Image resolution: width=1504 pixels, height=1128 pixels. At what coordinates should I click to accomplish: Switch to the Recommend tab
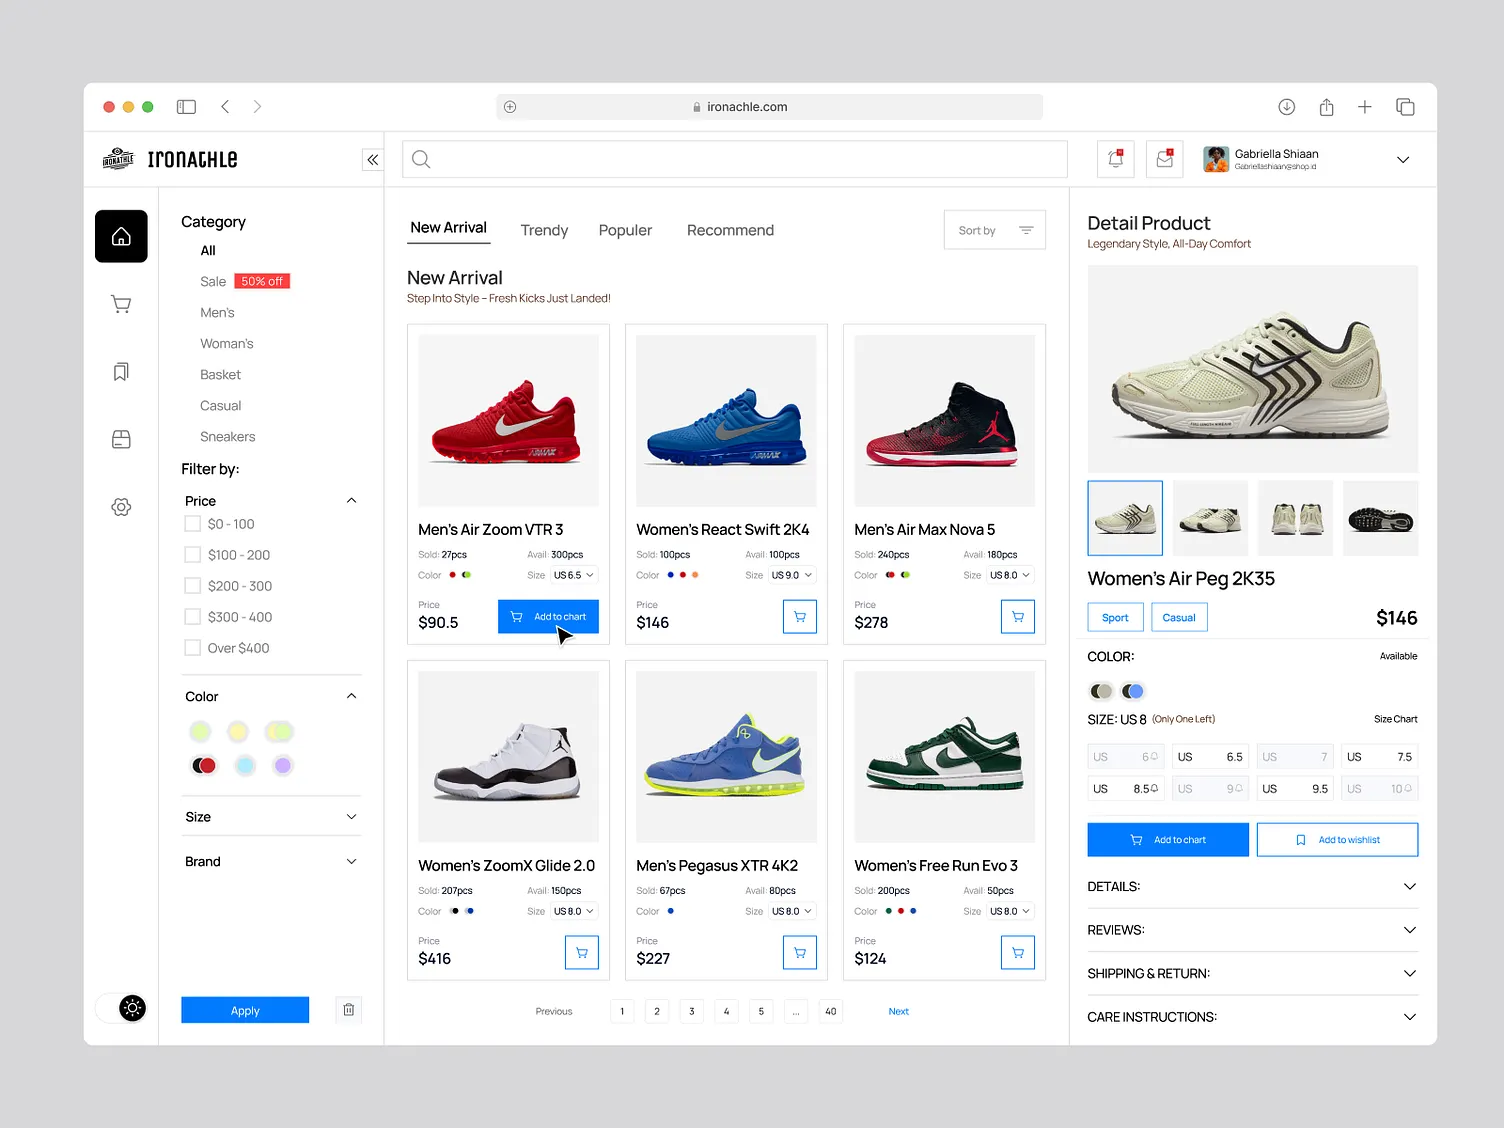coord(730,230)
